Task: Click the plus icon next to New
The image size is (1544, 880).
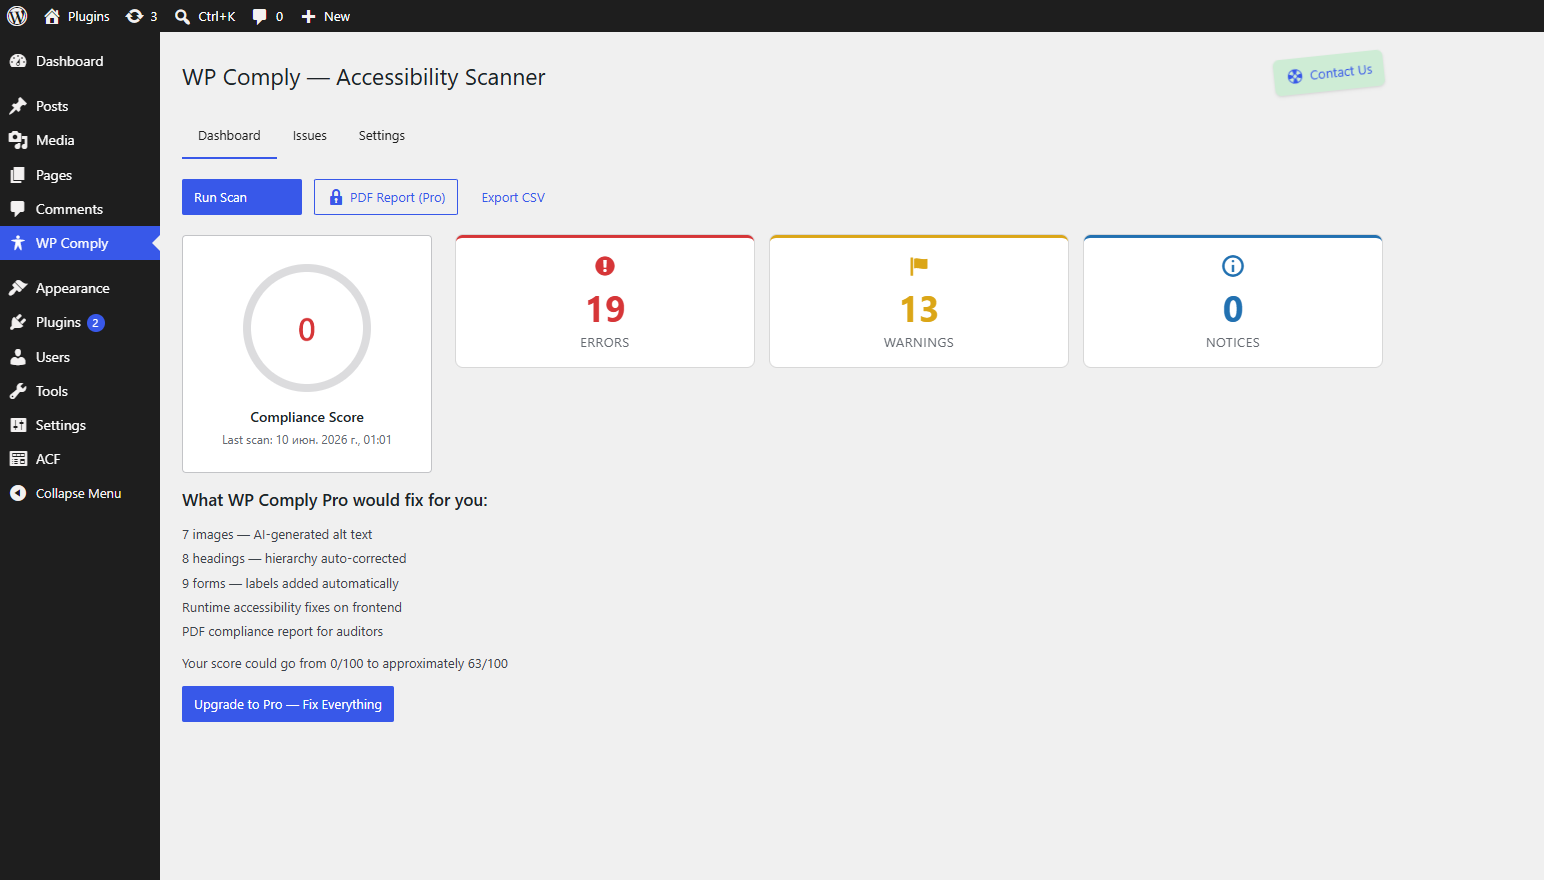Action: [308, 16]
